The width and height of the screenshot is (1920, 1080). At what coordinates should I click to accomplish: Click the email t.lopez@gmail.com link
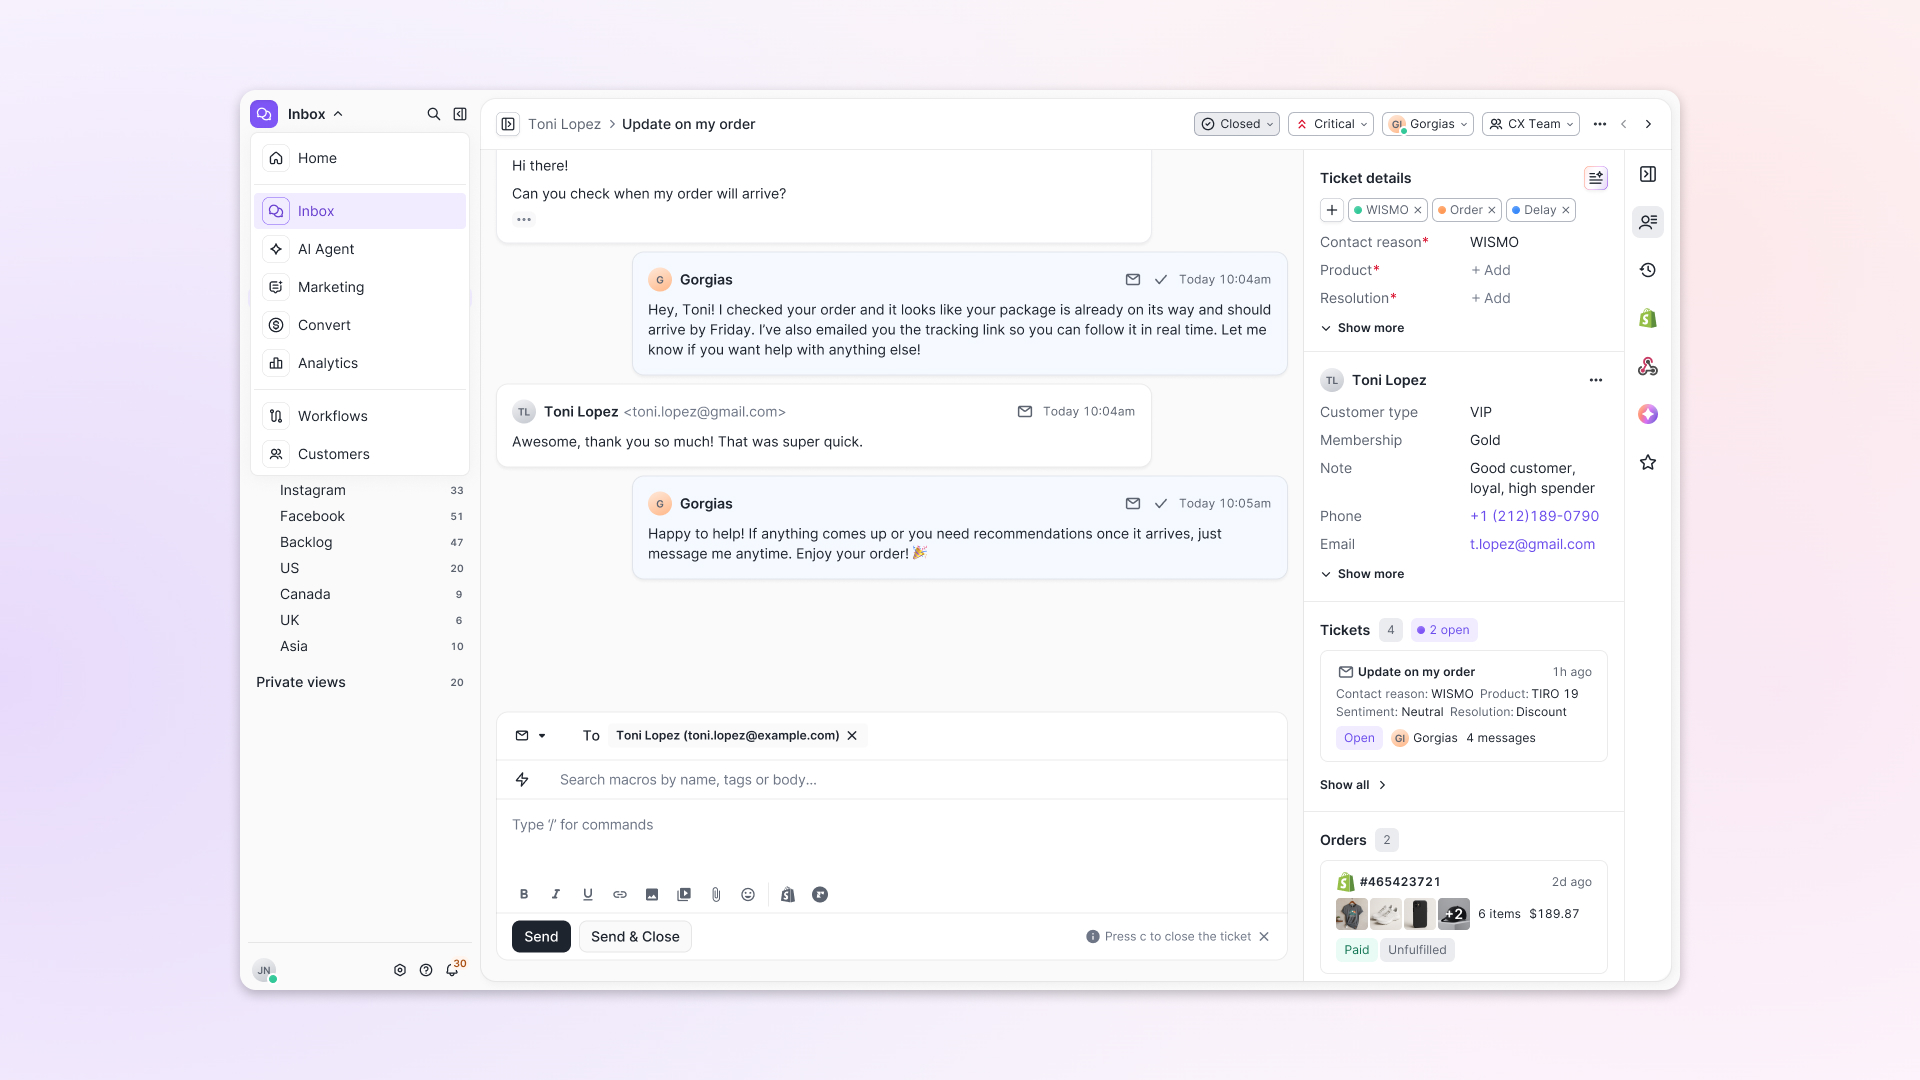tap(1532, 544)
